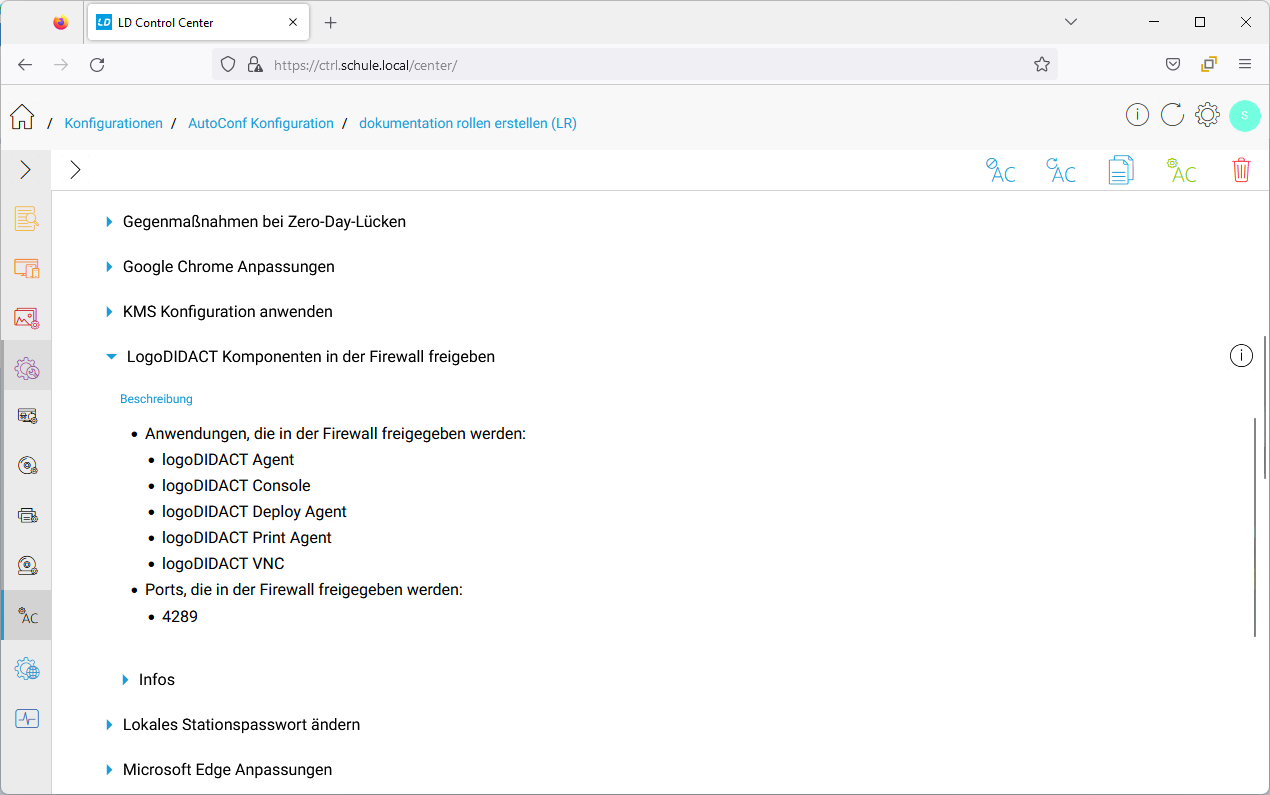1270x795 pixels.
Task: Open the Pocket save icon
Action: [1173, 64]
